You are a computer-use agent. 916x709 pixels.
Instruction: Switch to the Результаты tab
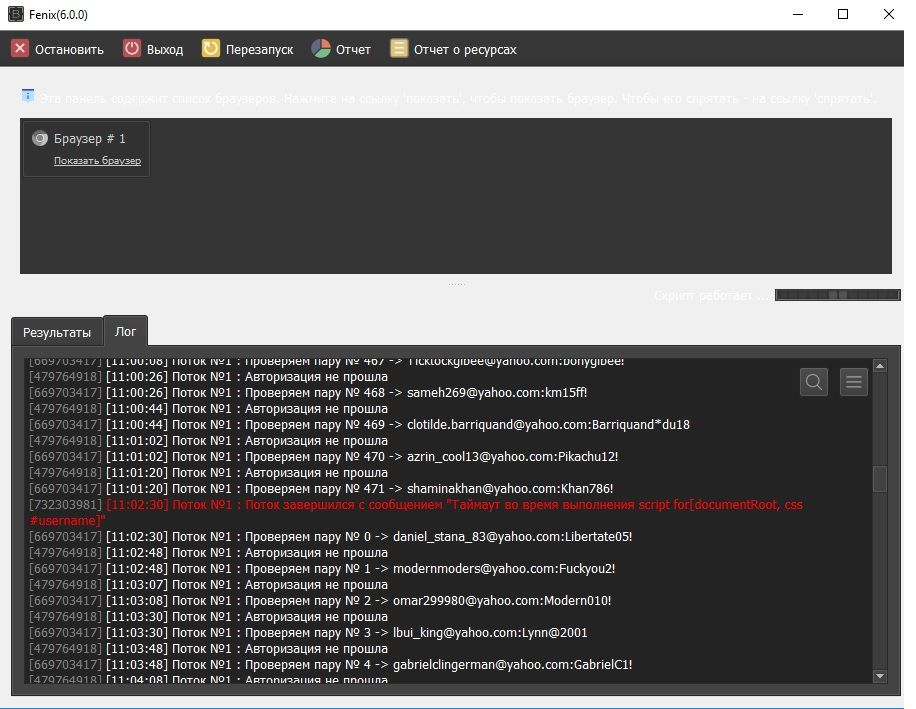point(57,332)
